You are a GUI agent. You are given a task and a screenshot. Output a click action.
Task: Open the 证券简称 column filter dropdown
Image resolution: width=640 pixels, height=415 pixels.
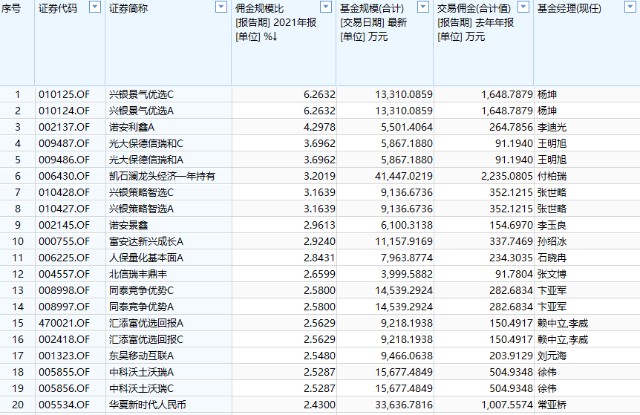(221, 7)
